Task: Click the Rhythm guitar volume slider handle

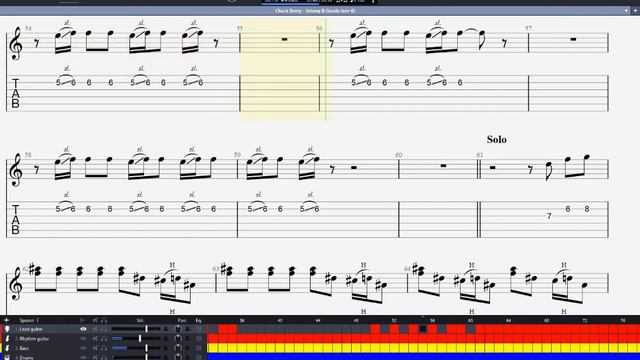Action: click(140, 338)
